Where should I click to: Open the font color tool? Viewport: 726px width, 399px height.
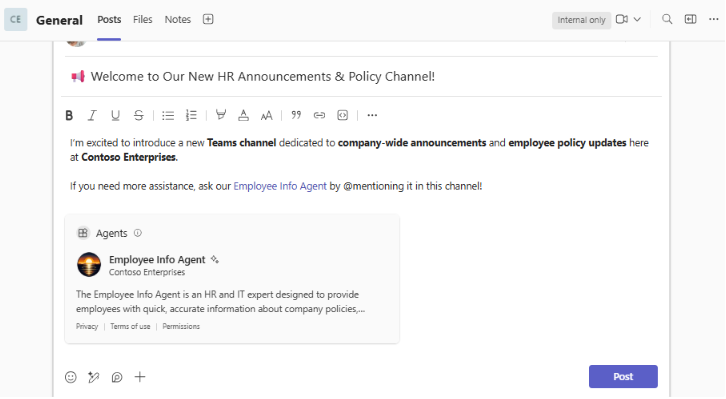pyautogui.click(x=243, y=115)
